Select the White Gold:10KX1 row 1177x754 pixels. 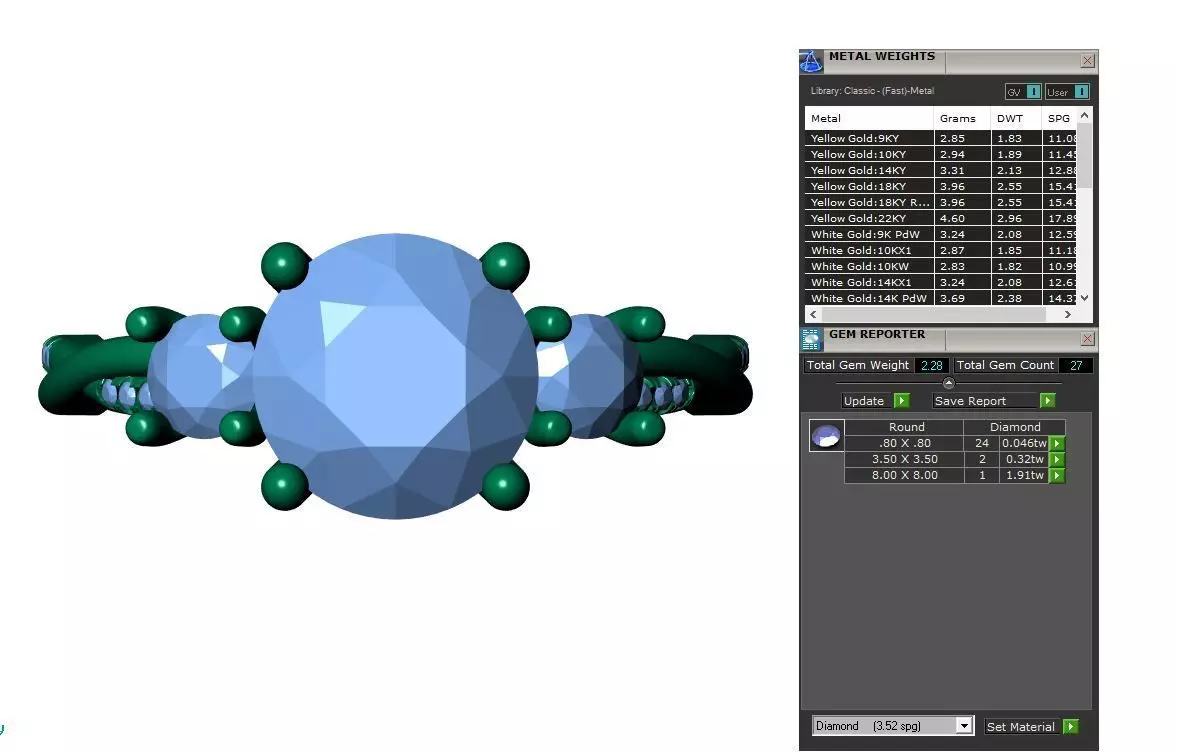(941, 250)
